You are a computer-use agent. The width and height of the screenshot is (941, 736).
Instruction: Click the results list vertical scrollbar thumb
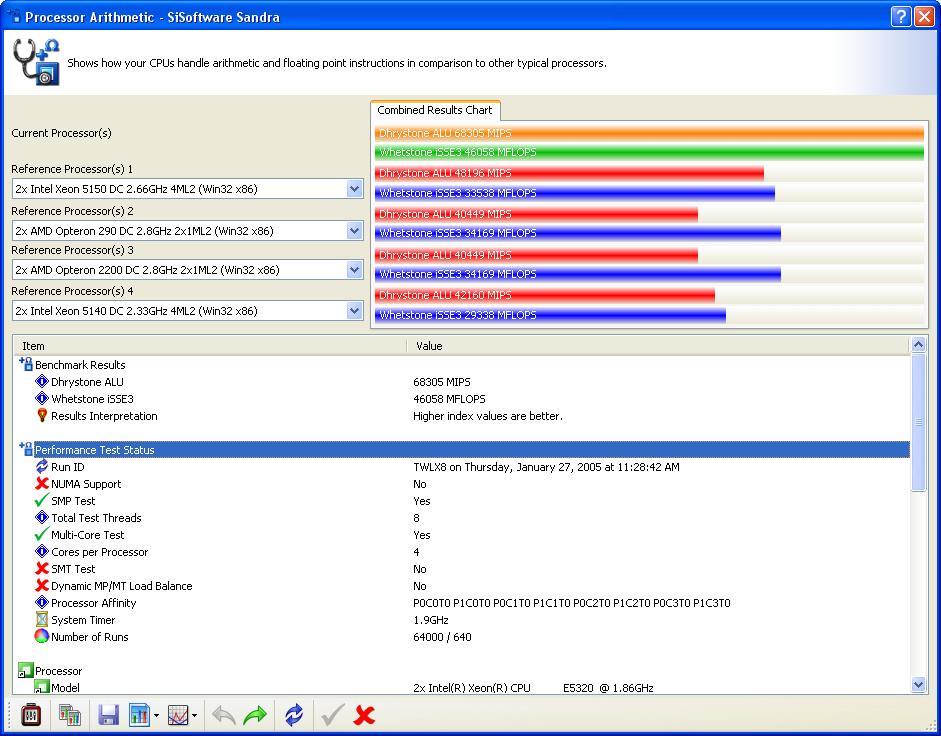coord(918,422)
